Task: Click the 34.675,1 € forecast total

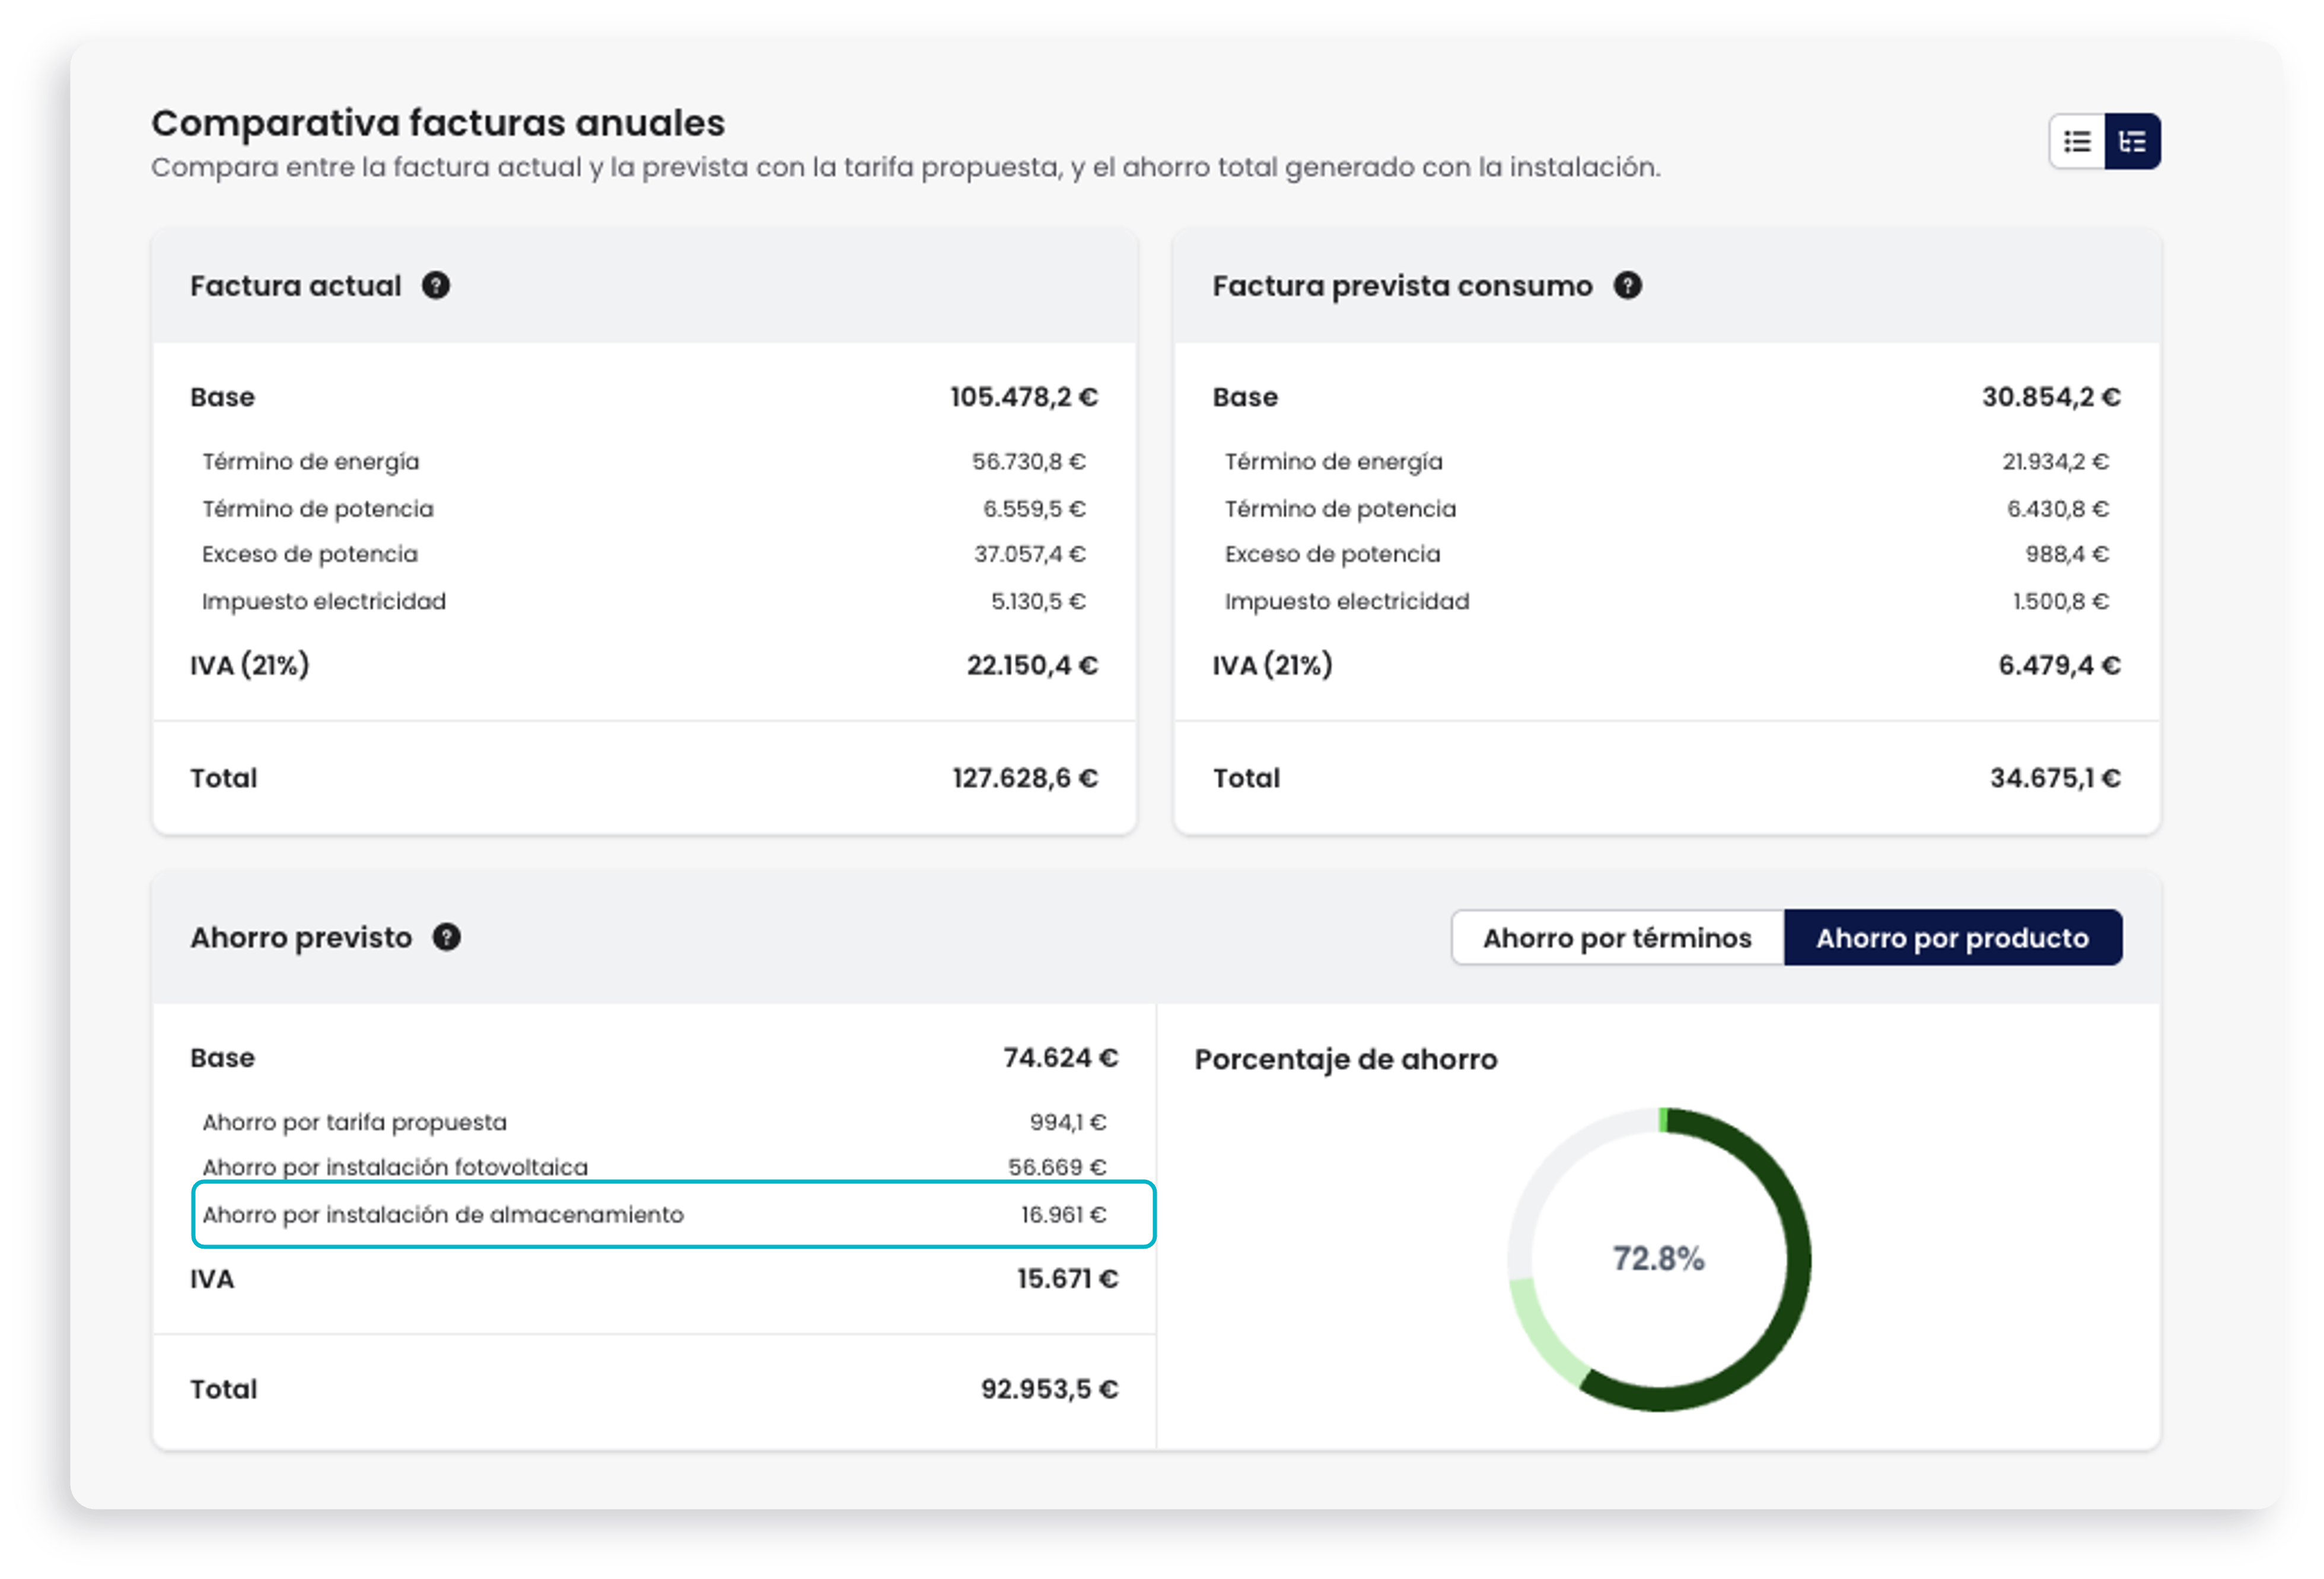Action: (2054, 778)
